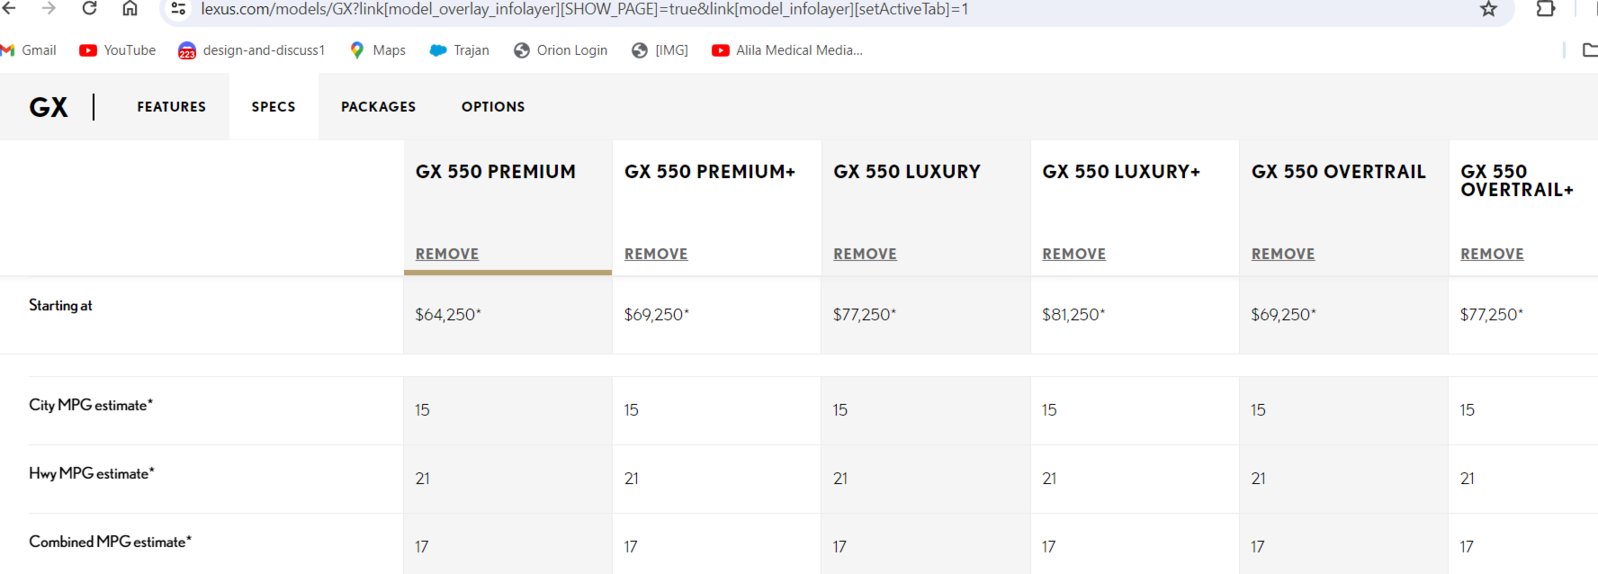Image resolution: width=1598 pixels, height=574 pixels.
Task: Click the GX 550 LUXURY+ heading
Action: click(x=1121, y=172)
